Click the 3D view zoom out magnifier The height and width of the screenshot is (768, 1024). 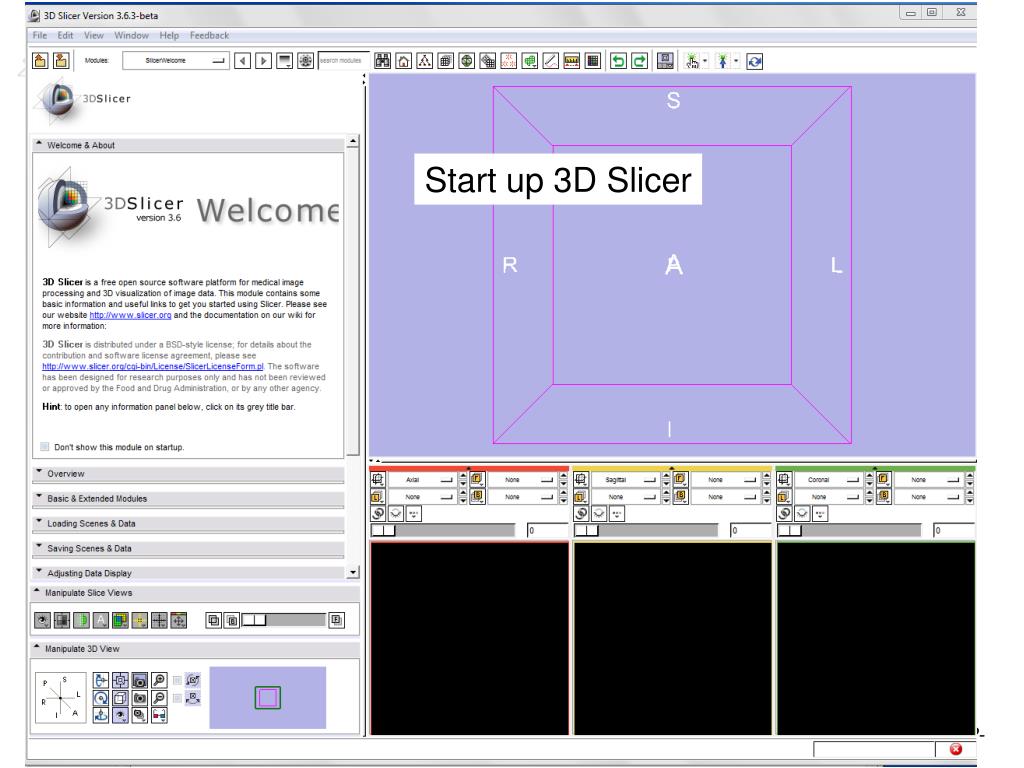click(159, 697)
